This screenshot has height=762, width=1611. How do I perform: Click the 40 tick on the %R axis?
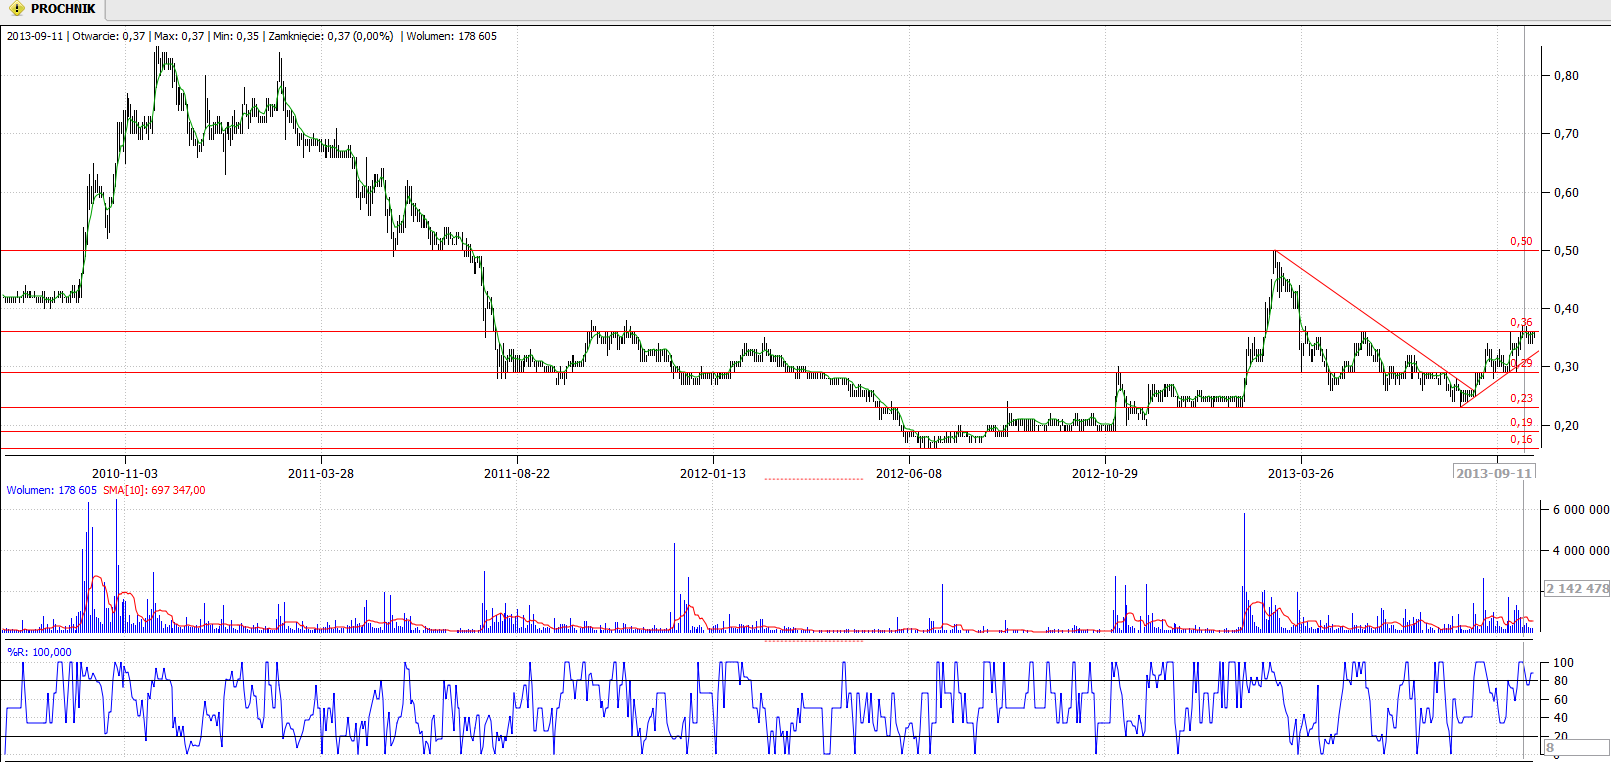click(x=1560, y=717)
